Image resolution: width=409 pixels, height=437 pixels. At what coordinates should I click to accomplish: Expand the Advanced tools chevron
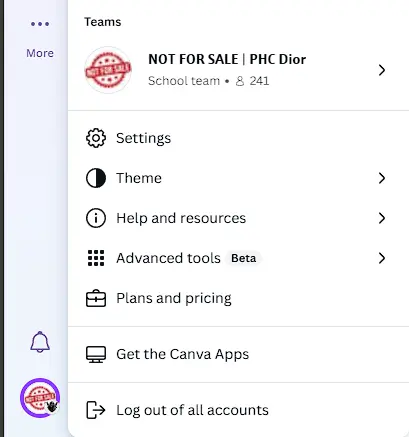[382, 258]
